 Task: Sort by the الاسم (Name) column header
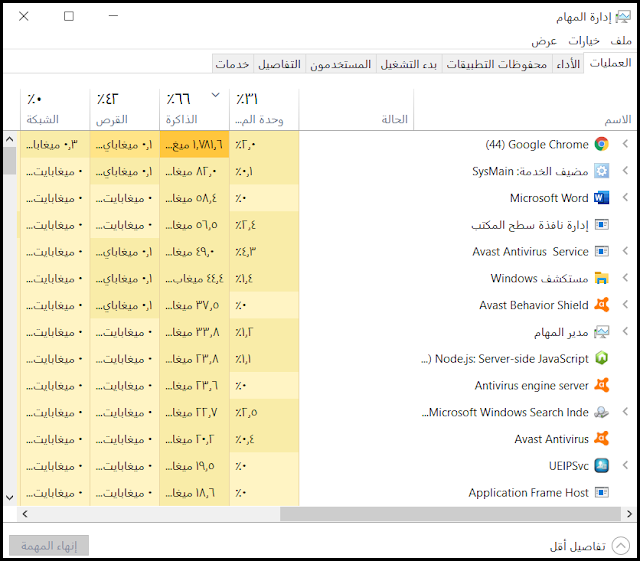click(525, 109)
